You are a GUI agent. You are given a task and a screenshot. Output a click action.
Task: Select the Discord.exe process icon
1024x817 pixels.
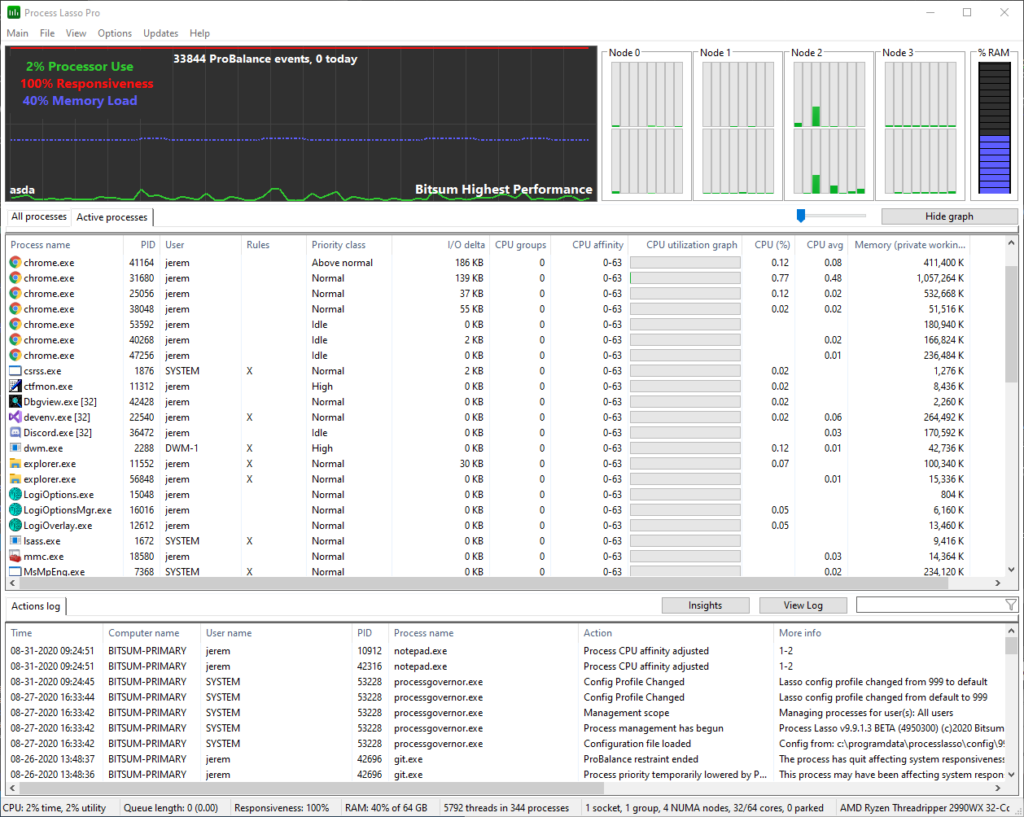pyautogui.click(x=13, y=432)
